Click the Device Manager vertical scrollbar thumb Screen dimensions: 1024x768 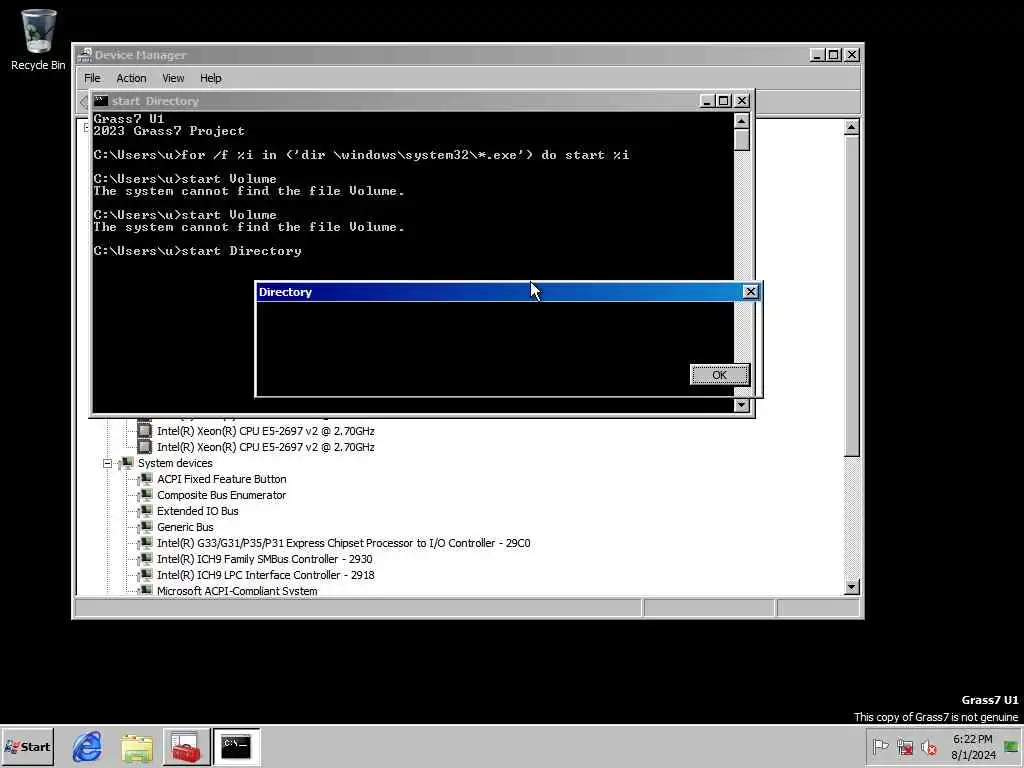[x=851, y=296]
